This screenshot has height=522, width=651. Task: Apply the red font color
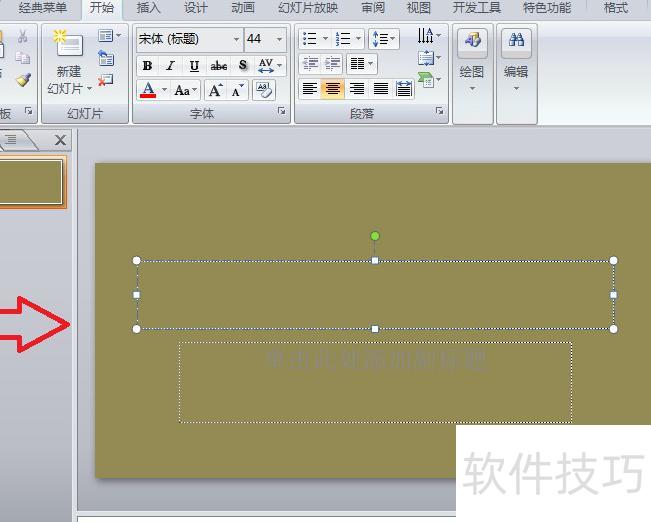(x=148, y=90)
